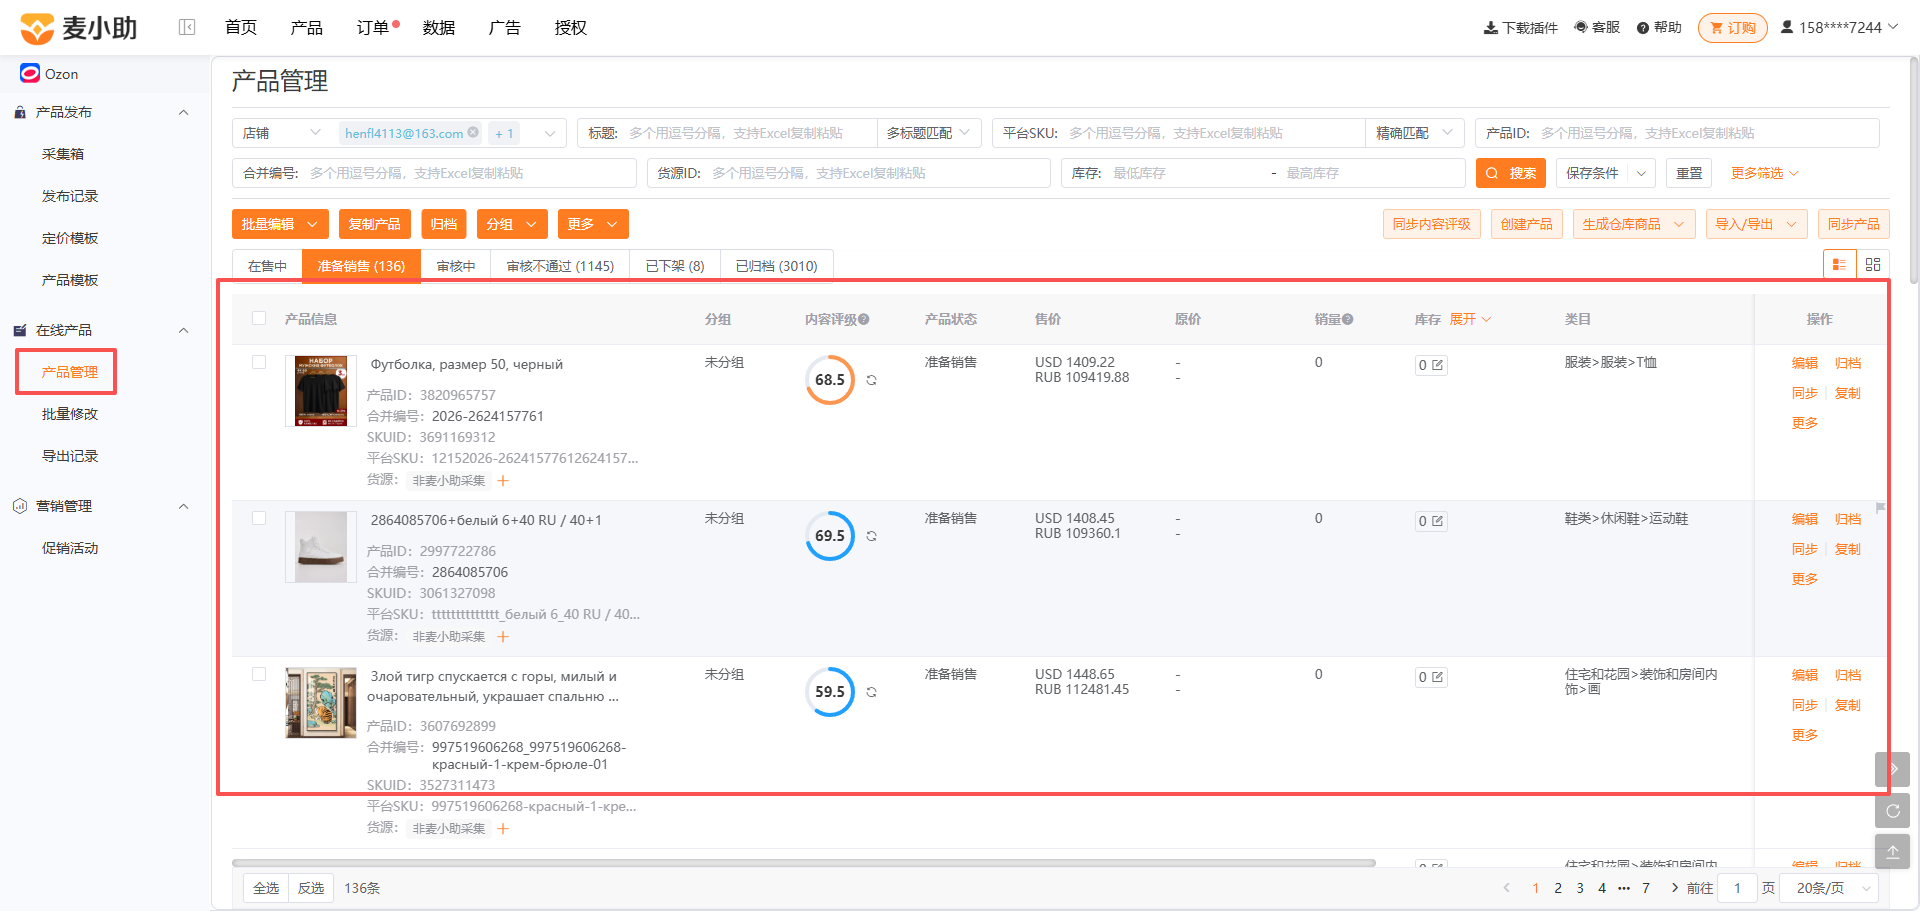Check the box for the Футболка product
This screenshot has width=1920, height=911.
(259, 362)
